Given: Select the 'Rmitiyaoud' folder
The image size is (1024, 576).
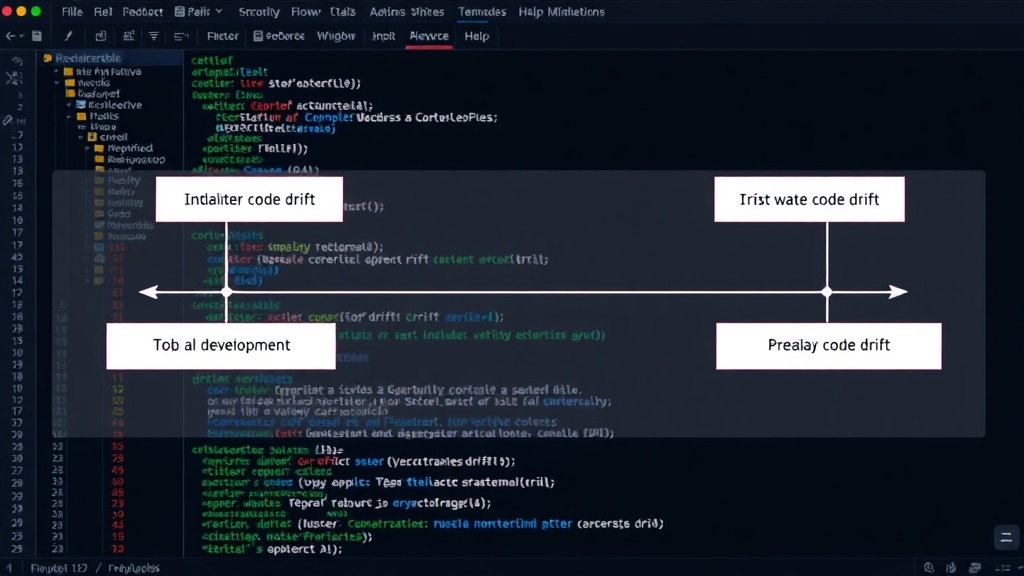Looking at the screenshot, I should coord(129,159).
